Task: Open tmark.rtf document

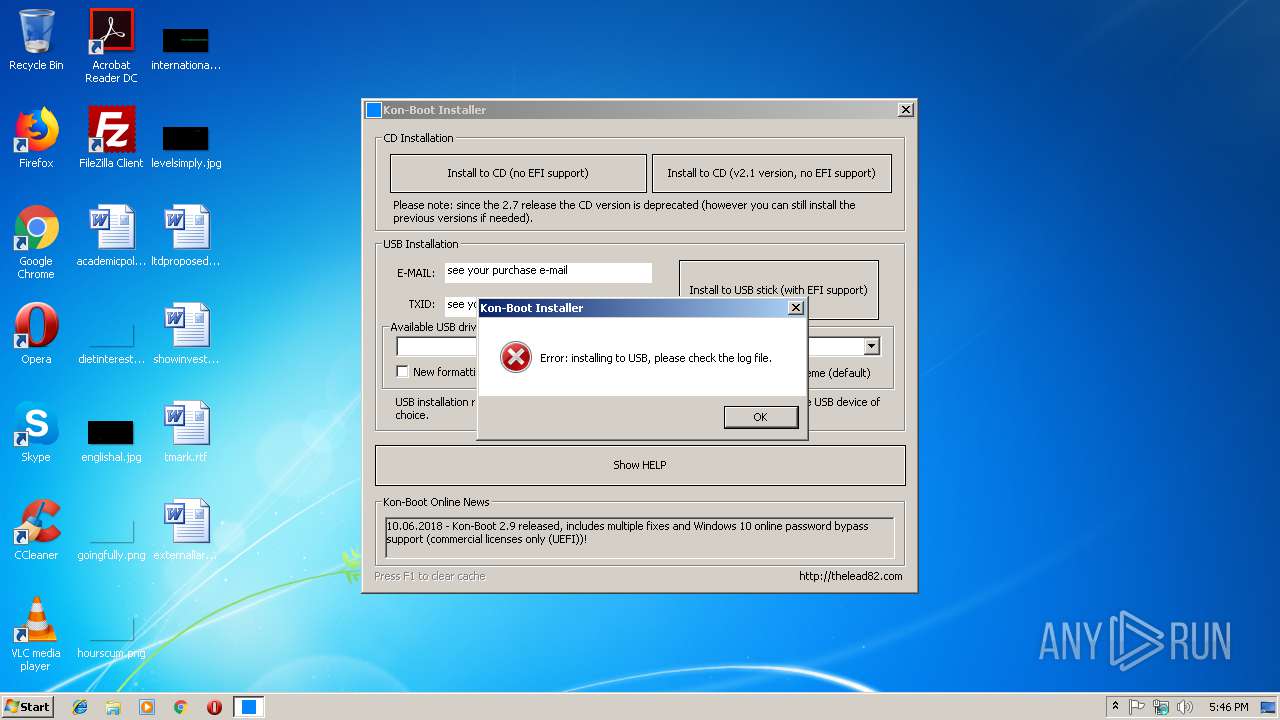Action: (x=186, y=432)
